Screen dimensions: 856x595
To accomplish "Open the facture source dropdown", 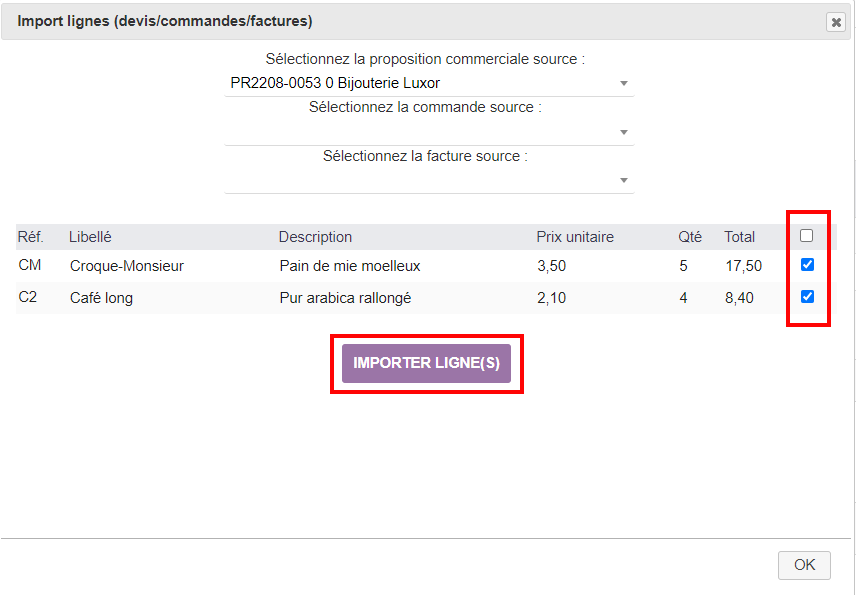I will (x=625, y=180).
